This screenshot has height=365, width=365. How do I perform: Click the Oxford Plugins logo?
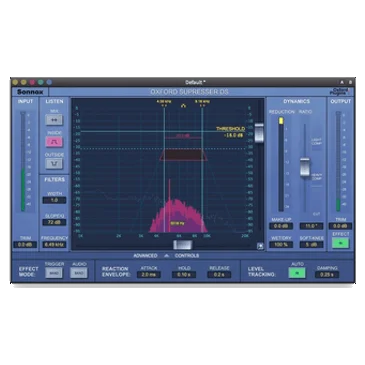pos(339,92)
